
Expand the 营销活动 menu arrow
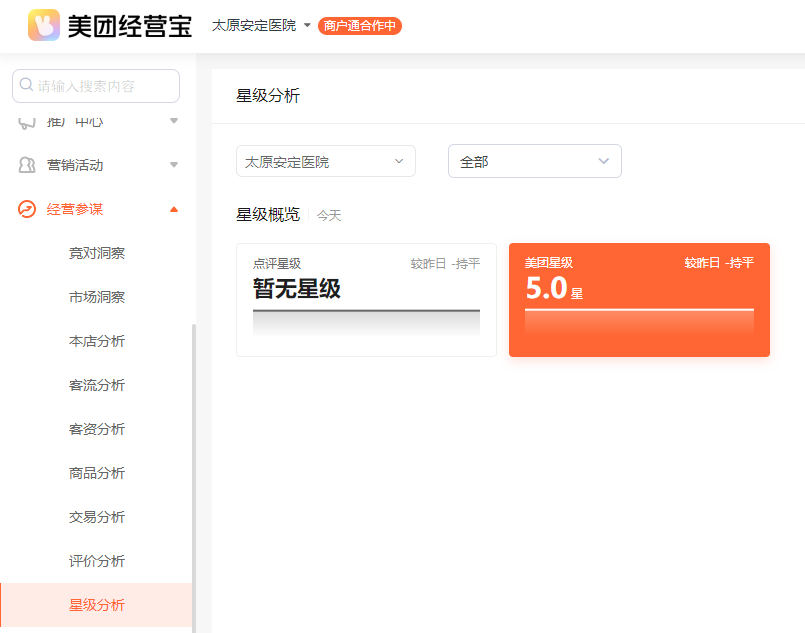point(174,165)
